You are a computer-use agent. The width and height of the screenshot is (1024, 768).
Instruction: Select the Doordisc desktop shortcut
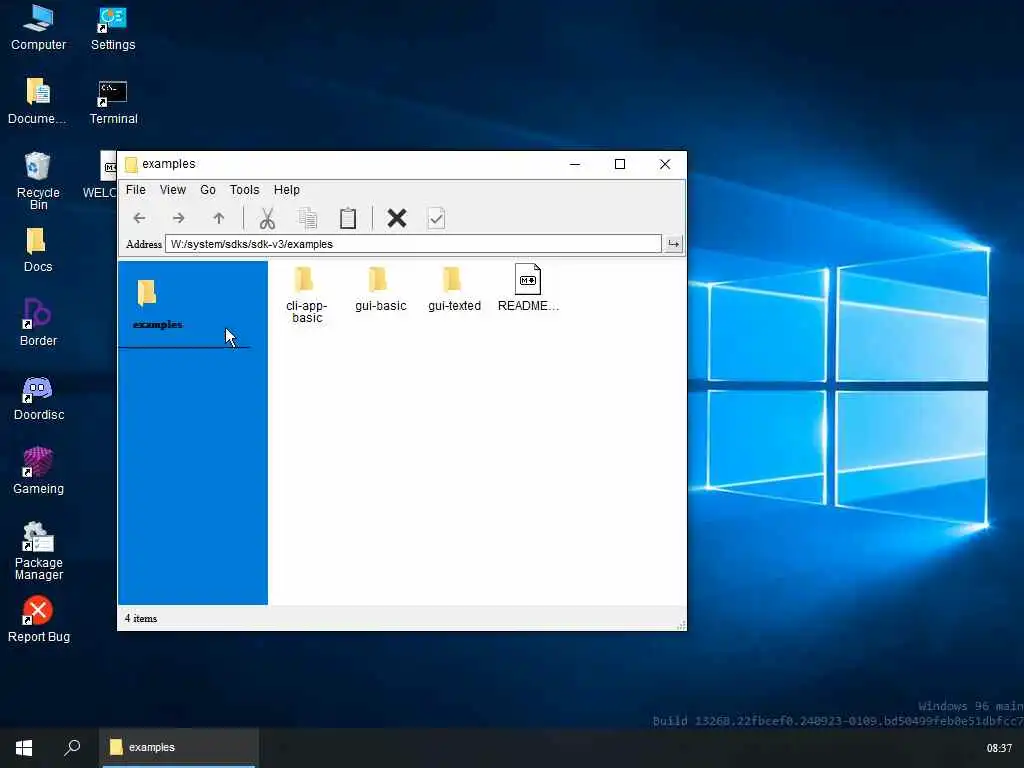[39, 397]
